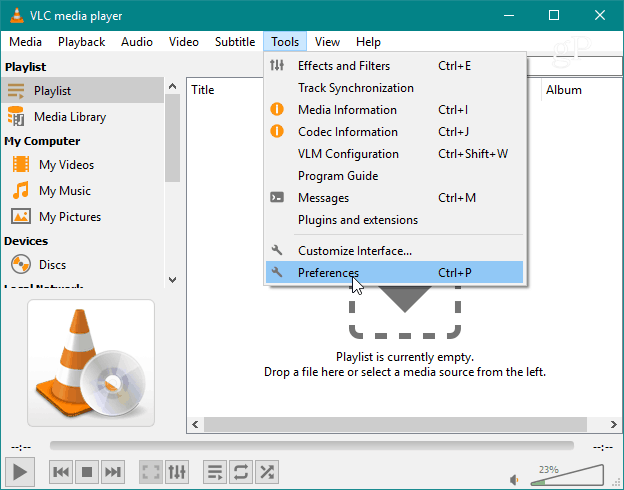Open extended settings from bottom toolbar
The height and width of the screenshot is (490, 624).
[x=177, y=472]
